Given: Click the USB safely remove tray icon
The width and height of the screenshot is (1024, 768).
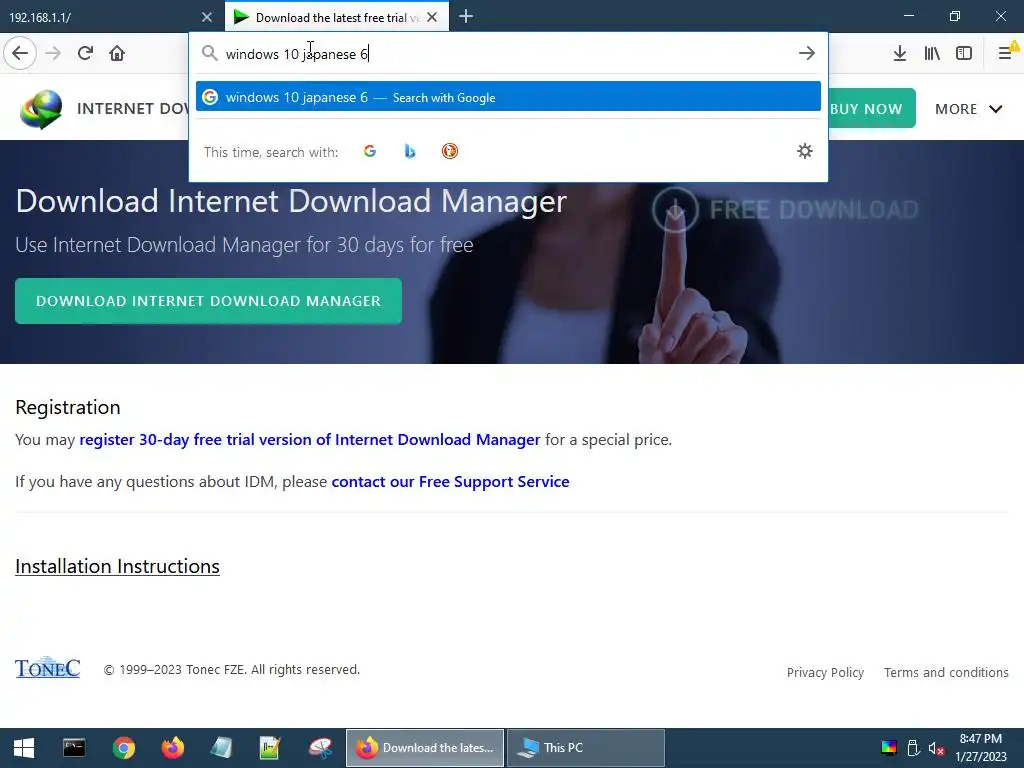Looking at the screenshot, I should (x=914, y=748).
